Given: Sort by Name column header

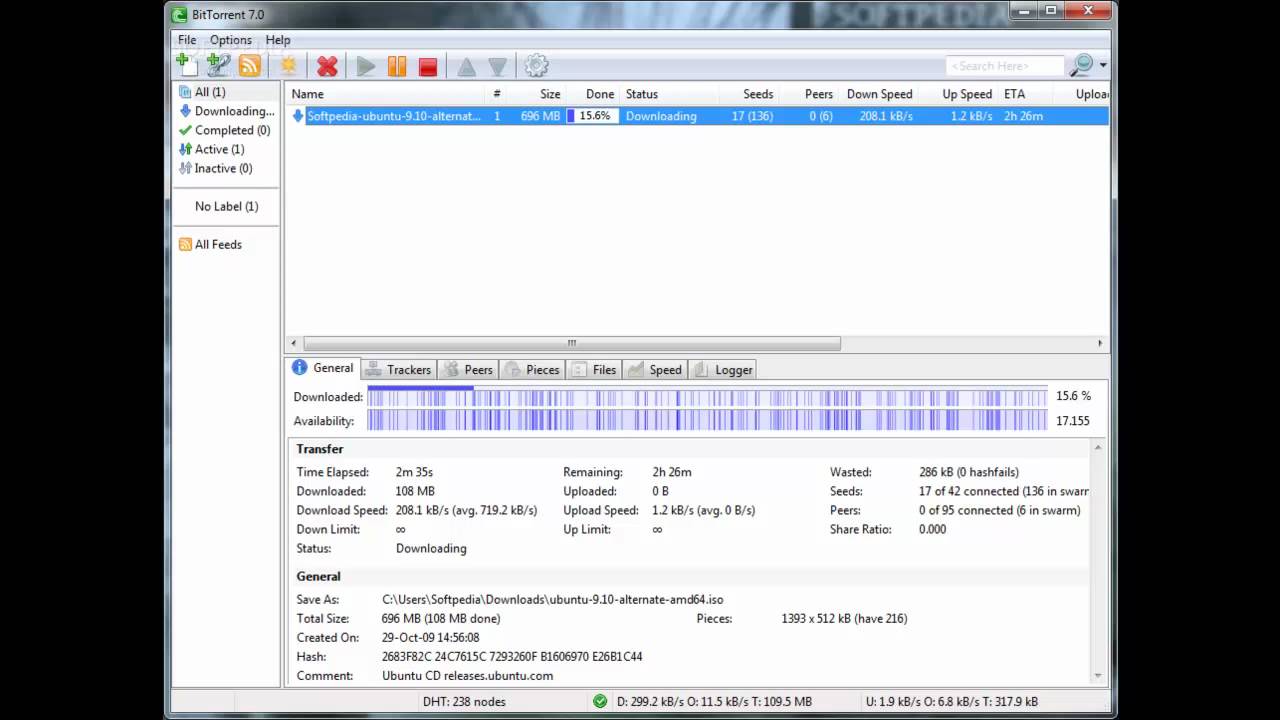Looking at the screenshot, I should 384,94.
